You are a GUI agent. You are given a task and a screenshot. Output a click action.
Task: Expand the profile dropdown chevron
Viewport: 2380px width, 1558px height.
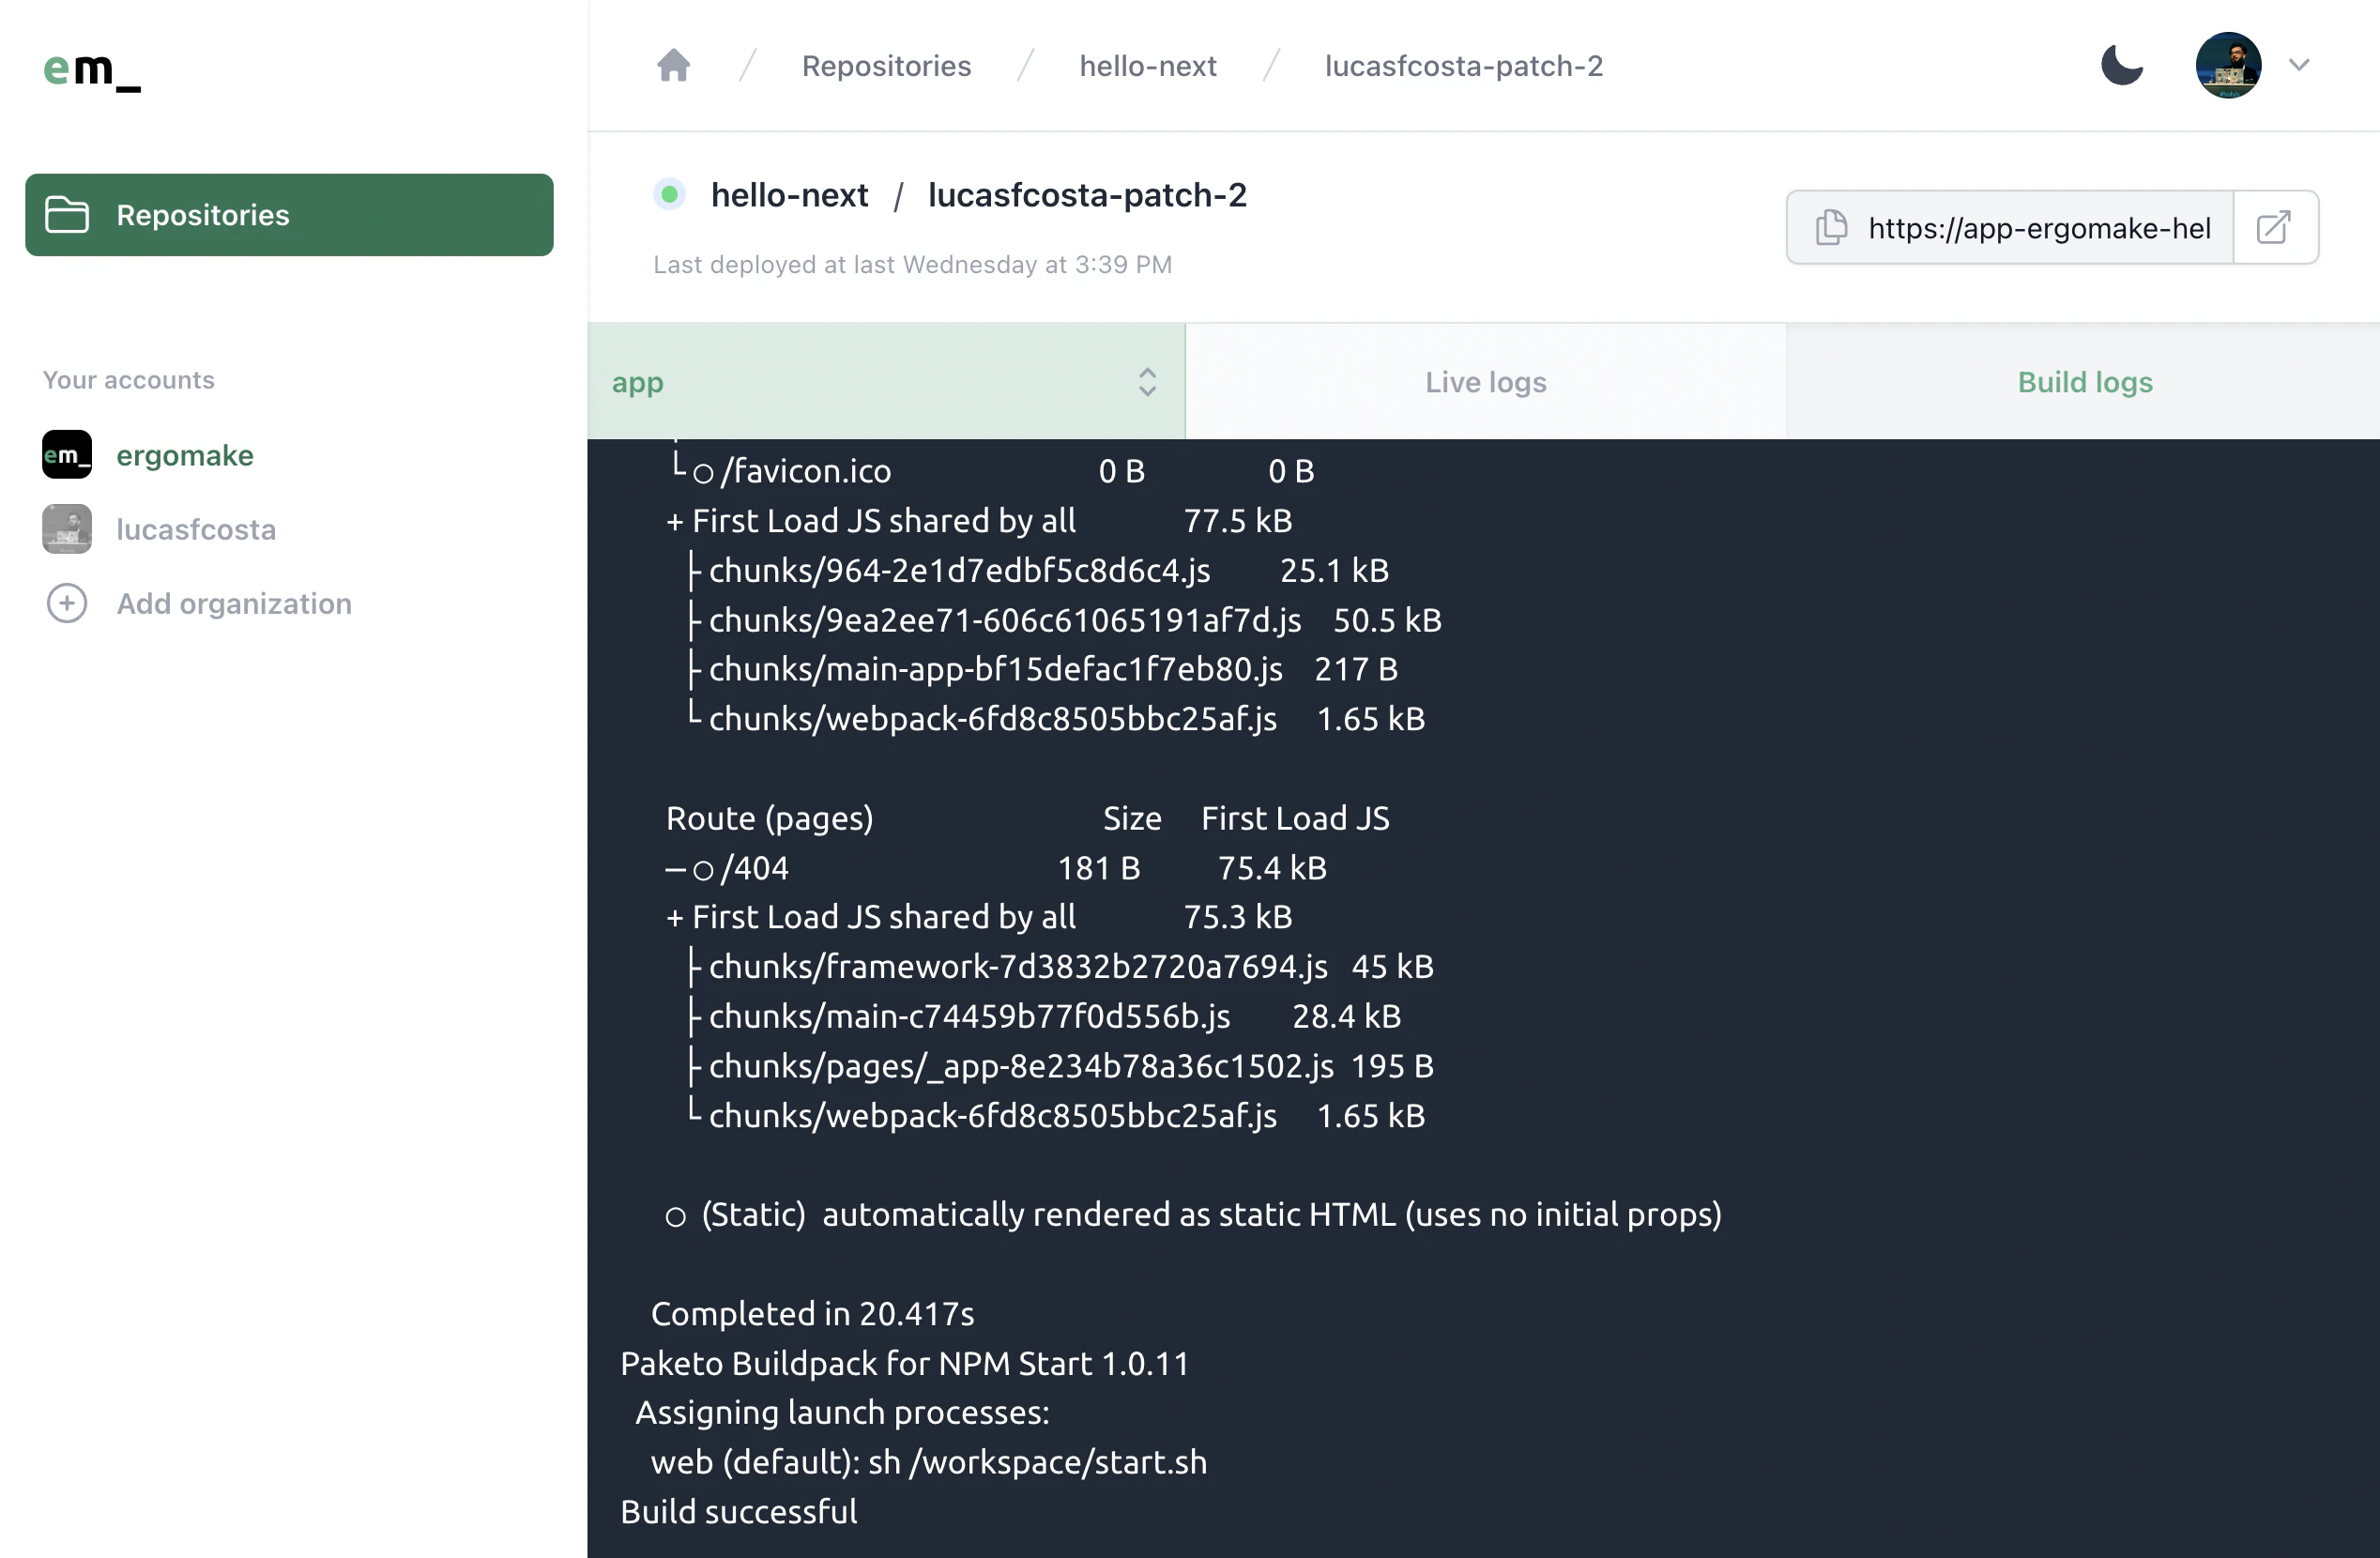(2298, 65)
